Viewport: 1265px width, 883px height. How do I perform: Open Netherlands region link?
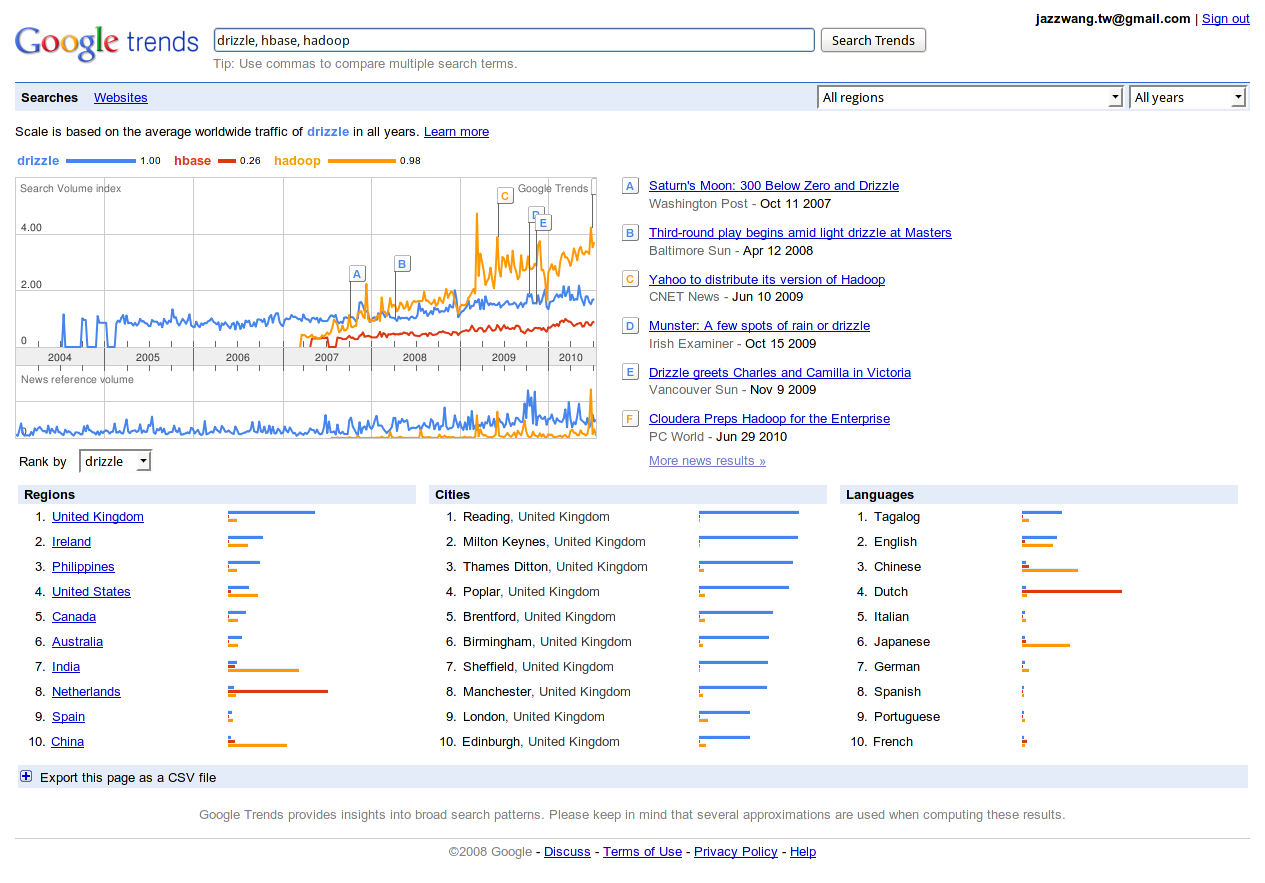pos(86,692)
